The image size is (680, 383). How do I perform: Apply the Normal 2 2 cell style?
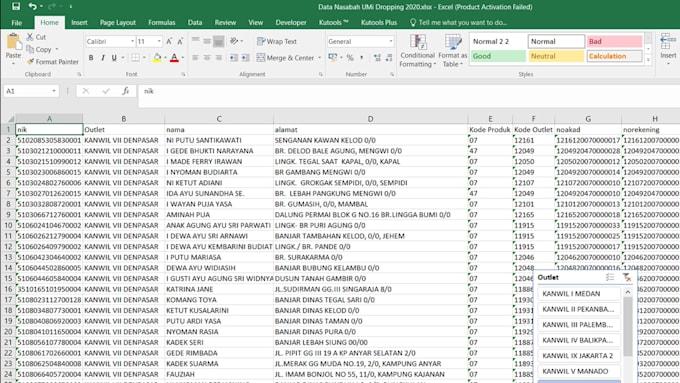[x=498, y=41]
